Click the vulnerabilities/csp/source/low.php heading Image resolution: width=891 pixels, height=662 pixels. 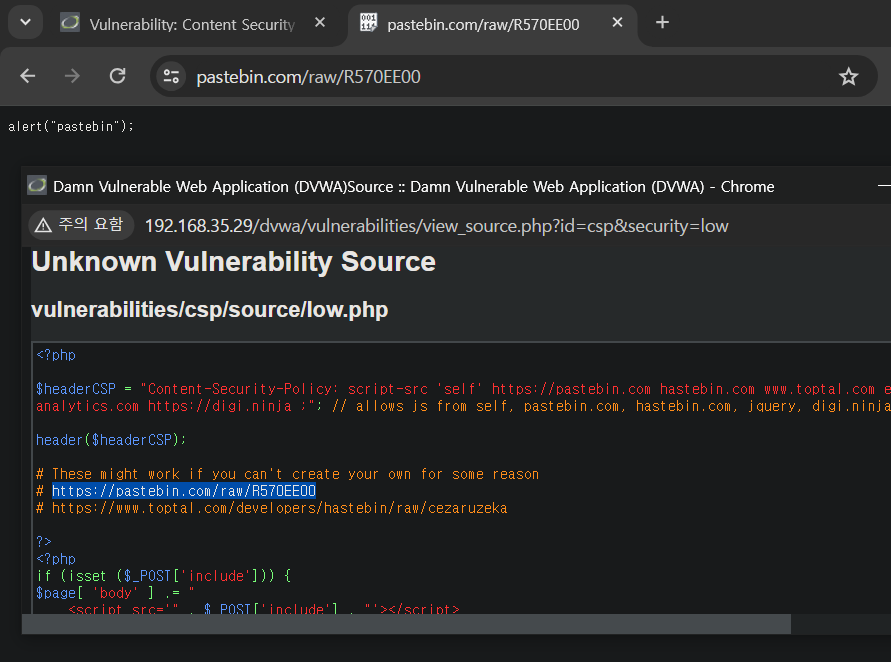[x=210, y=310]
